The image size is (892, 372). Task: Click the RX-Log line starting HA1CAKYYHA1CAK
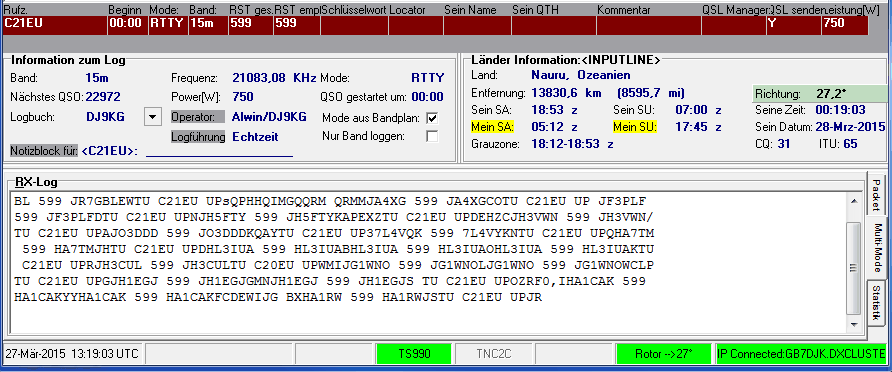(278, 297)
